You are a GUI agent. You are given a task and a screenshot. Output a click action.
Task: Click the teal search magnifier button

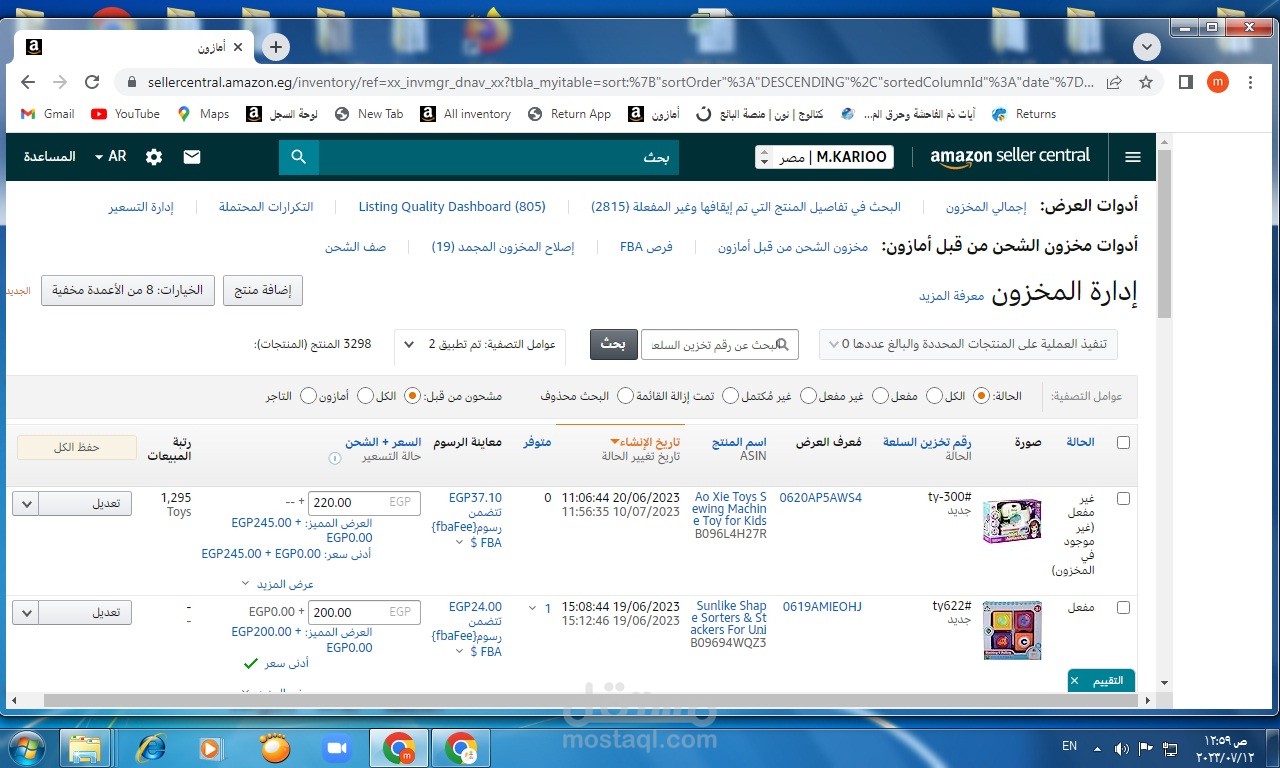[299, 157]
